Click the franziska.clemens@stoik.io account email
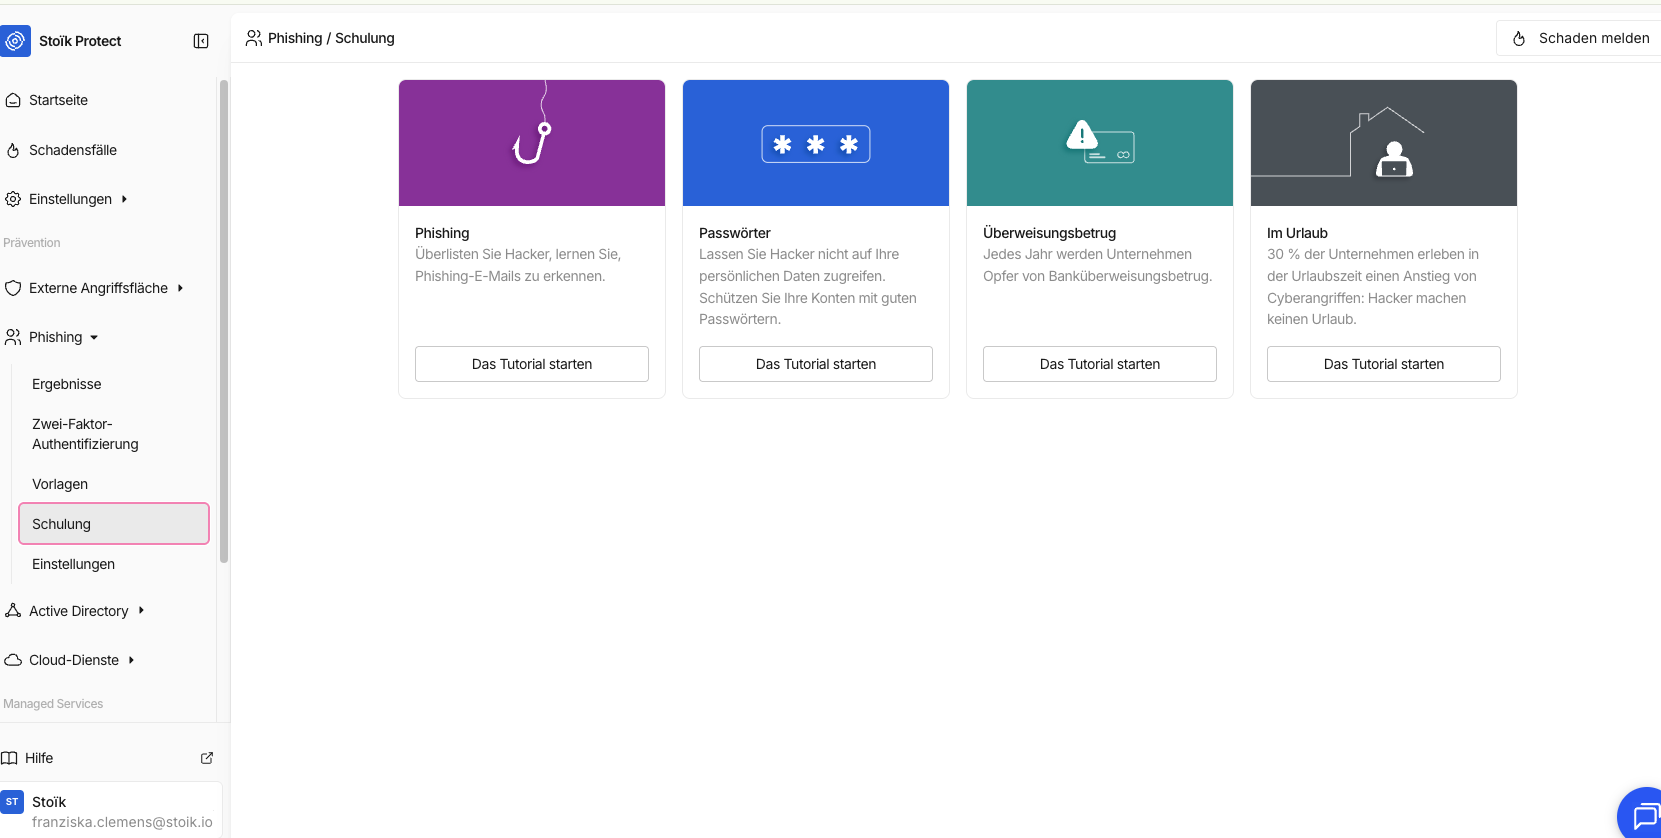Image resolution: width=1661 pixels, height=838 pixels. click(x=122, y=822)
